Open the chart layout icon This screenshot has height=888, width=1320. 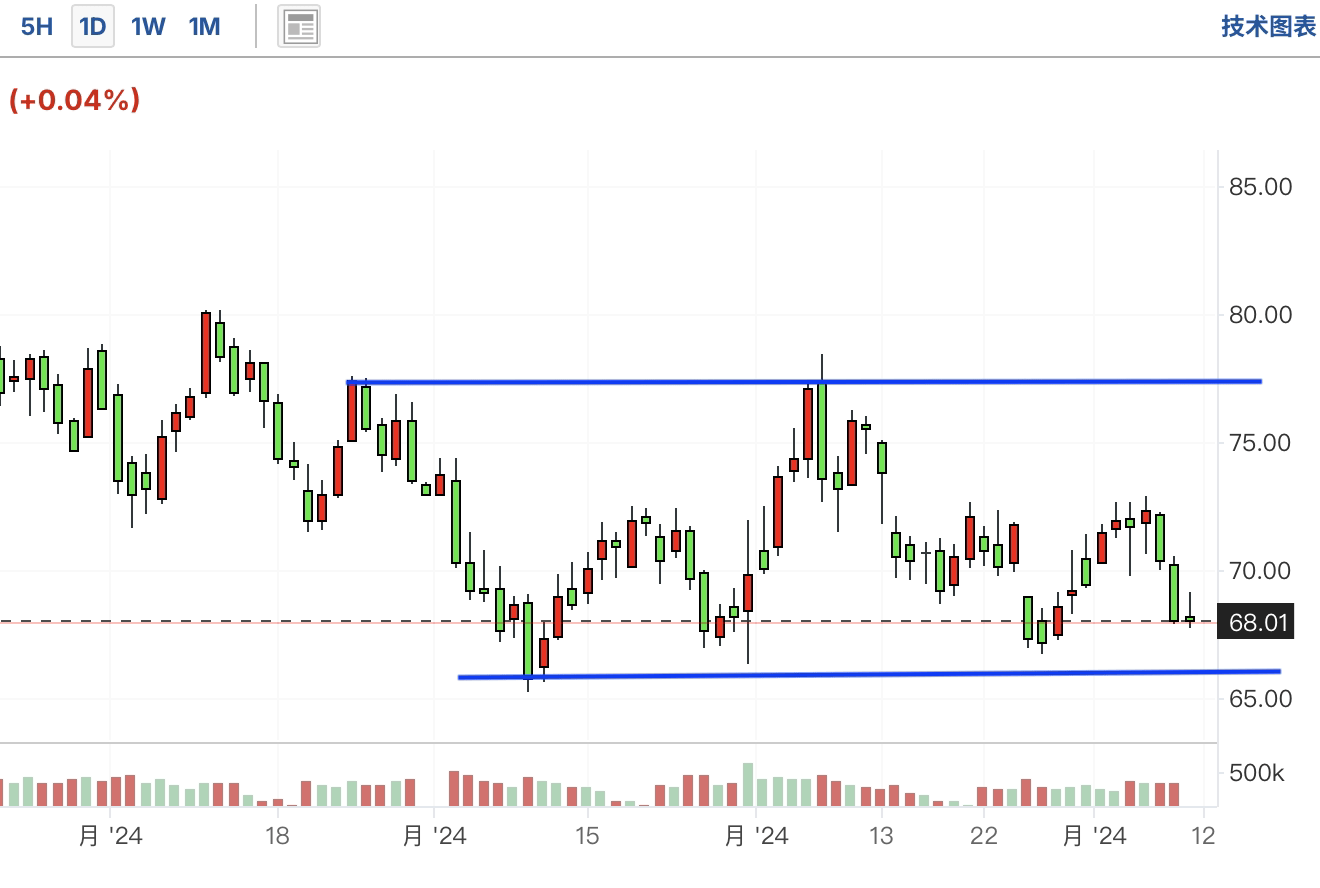click(299, 26)
